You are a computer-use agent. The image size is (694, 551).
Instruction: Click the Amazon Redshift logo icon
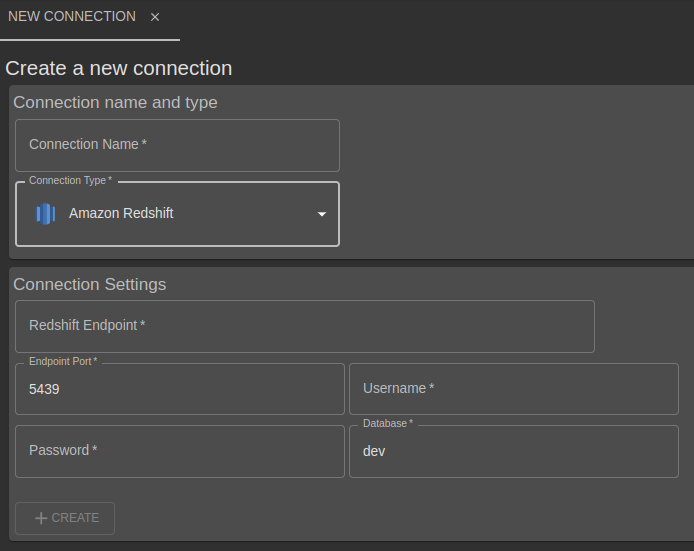pos(45,214)
